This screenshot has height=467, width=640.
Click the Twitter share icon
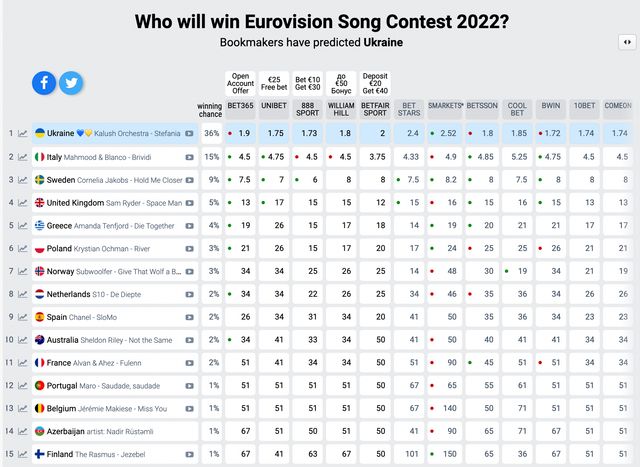coord(71,83)
